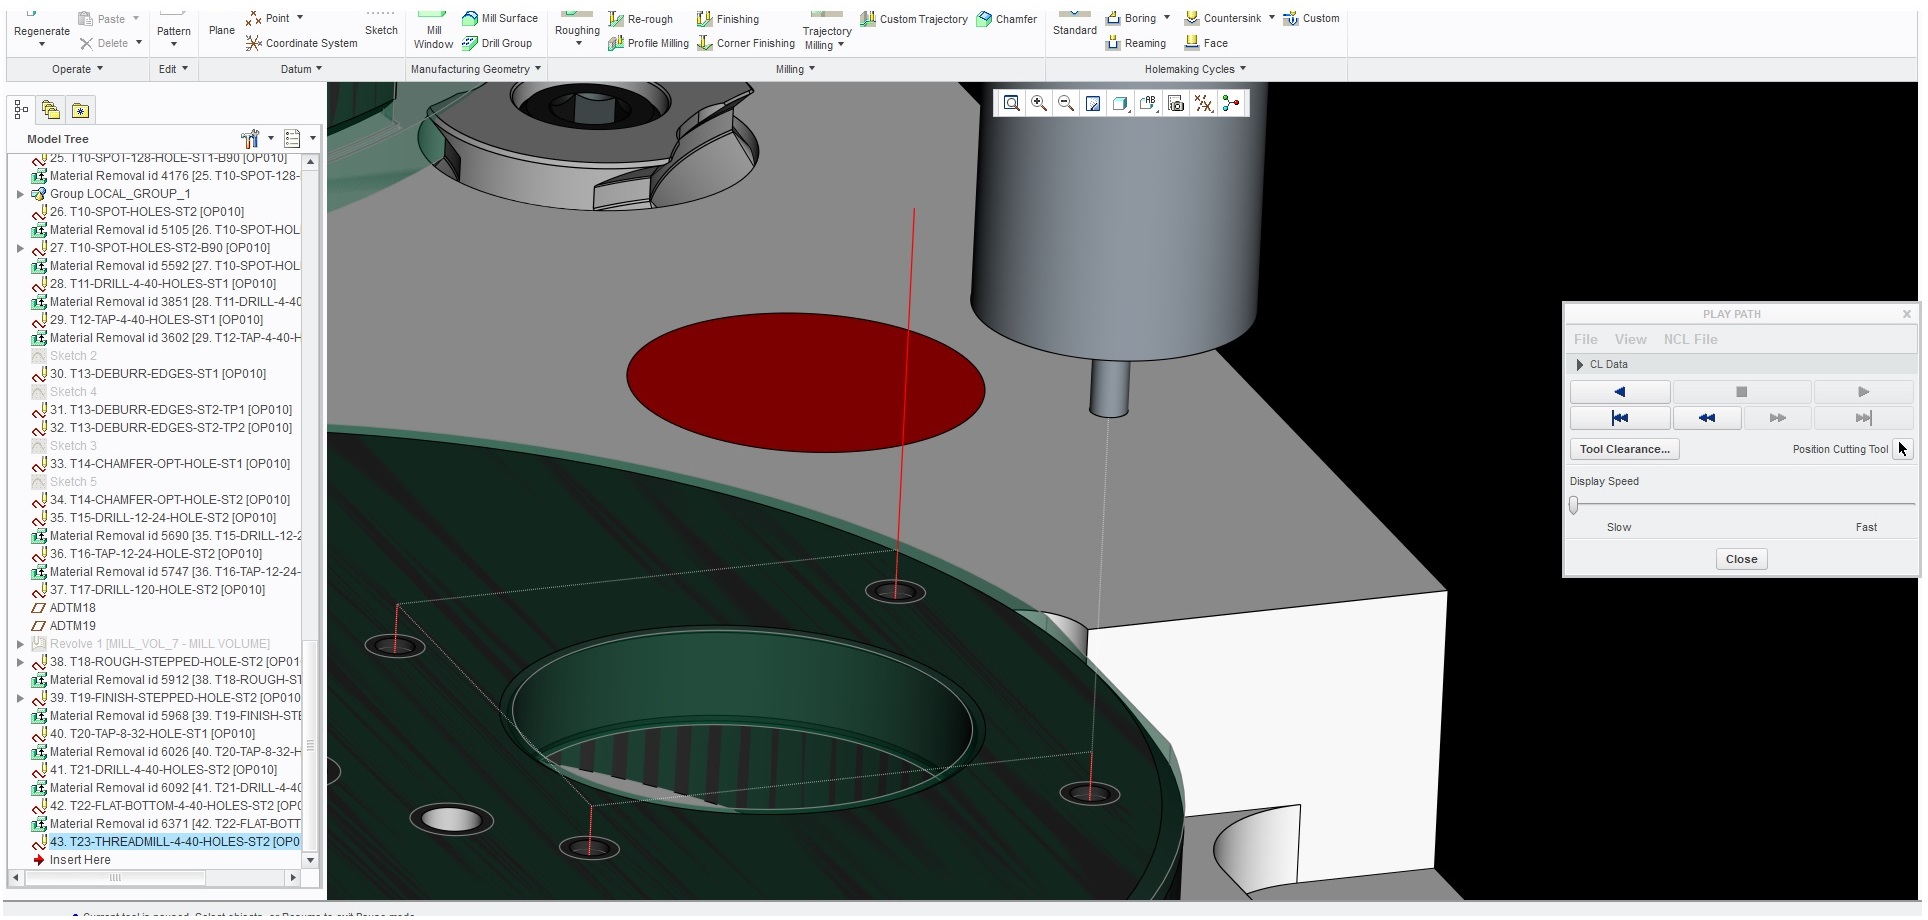Open the NCL File menu

(x=1690, y=339)
